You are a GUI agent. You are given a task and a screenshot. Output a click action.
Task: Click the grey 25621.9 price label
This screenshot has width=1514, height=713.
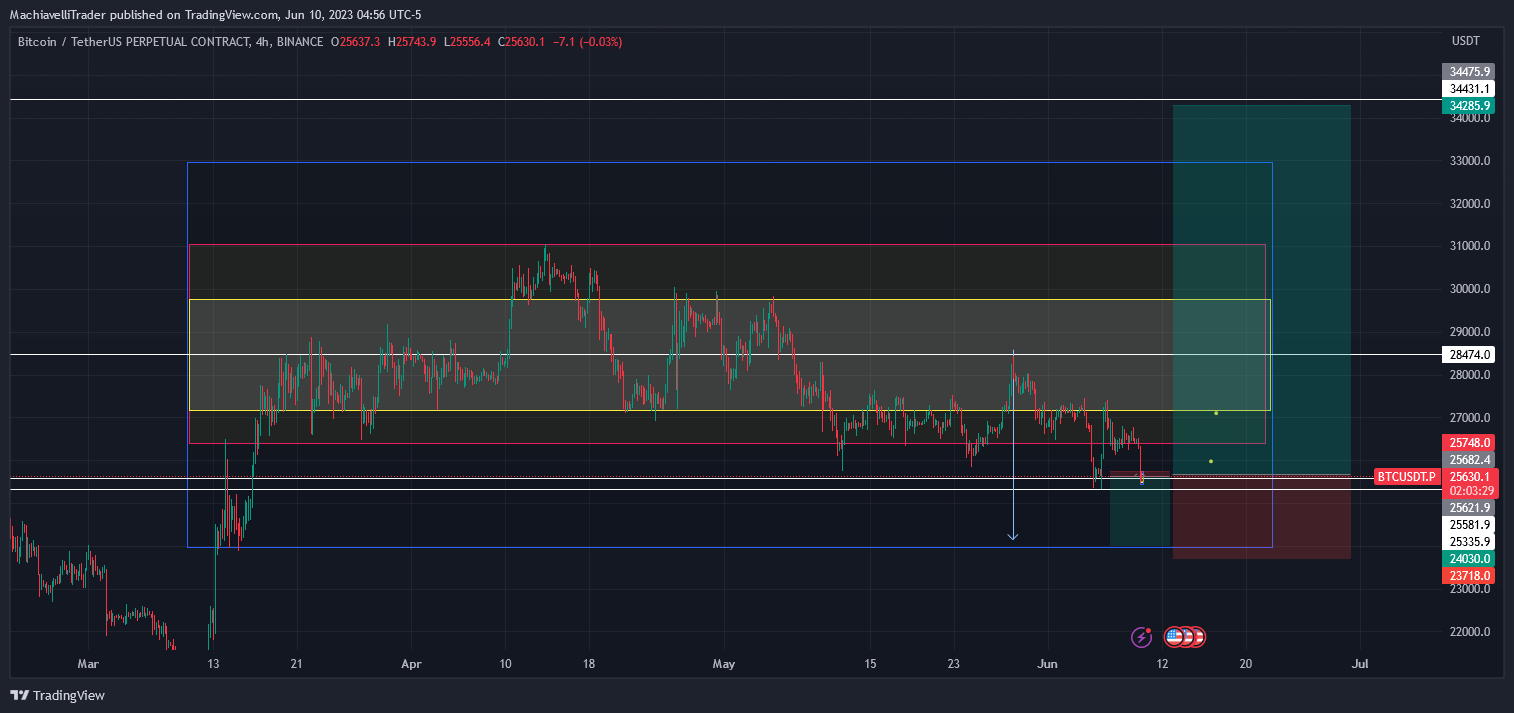(x=1469, y=507)
